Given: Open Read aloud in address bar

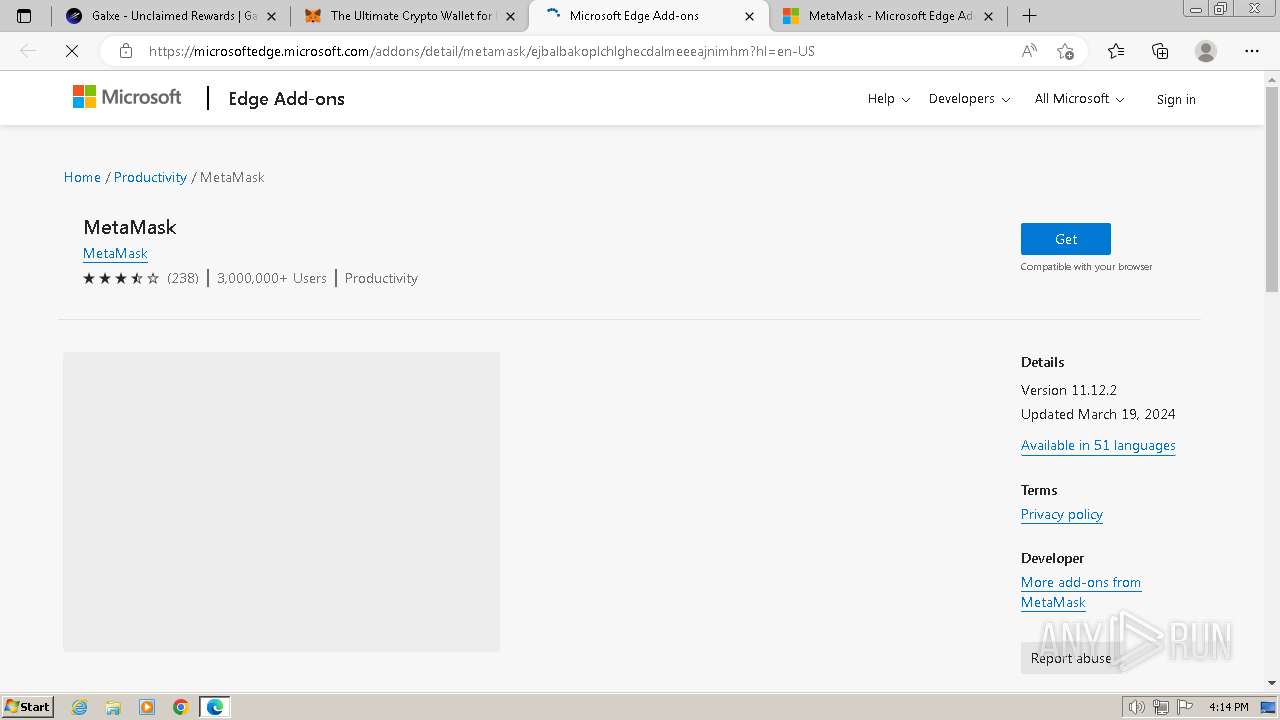Looking at the screenshot, I should click(x=1029, y=51).
